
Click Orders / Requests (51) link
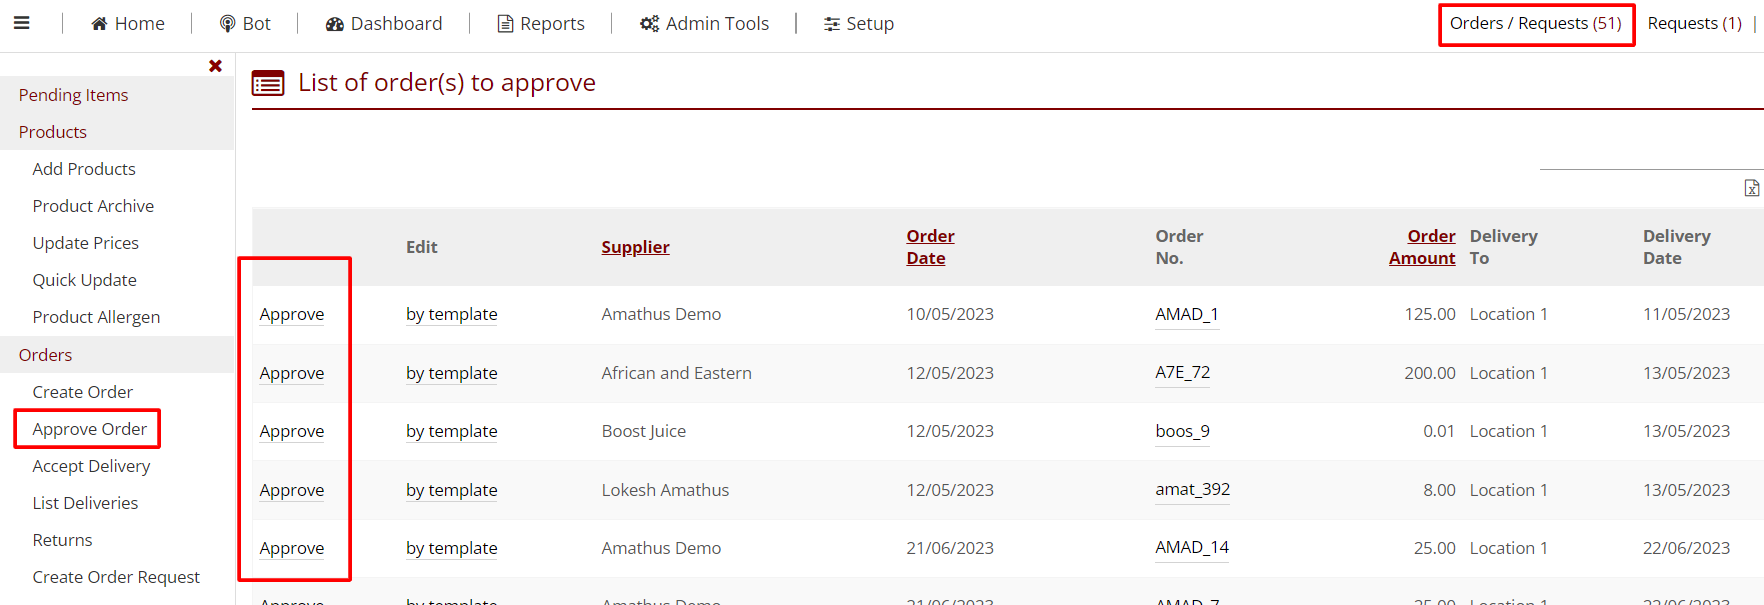1535,23
